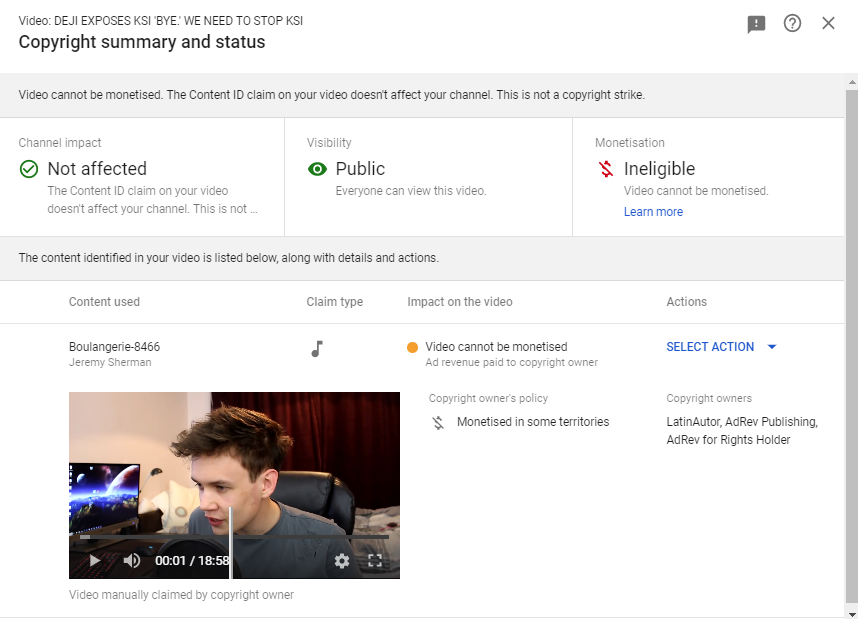This screenshot has width=858, height=619.
Task: Click the Impact on the video header
Action: click(460, 302)
